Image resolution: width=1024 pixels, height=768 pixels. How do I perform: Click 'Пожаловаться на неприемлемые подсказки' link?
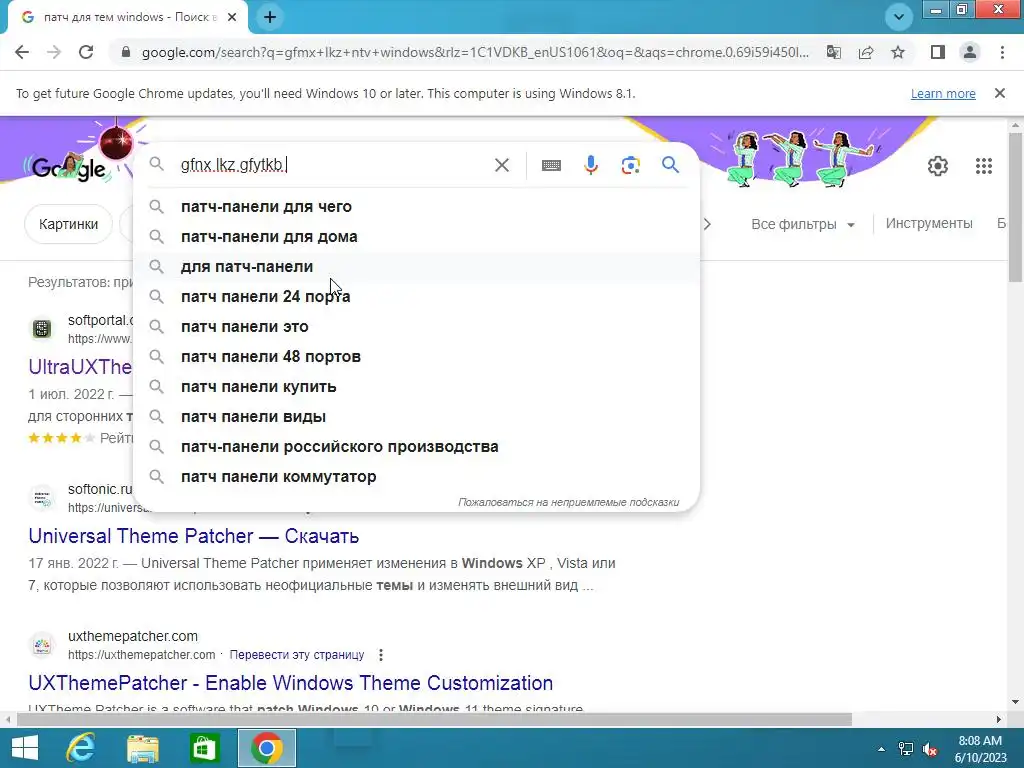click(x=568, y=502)
